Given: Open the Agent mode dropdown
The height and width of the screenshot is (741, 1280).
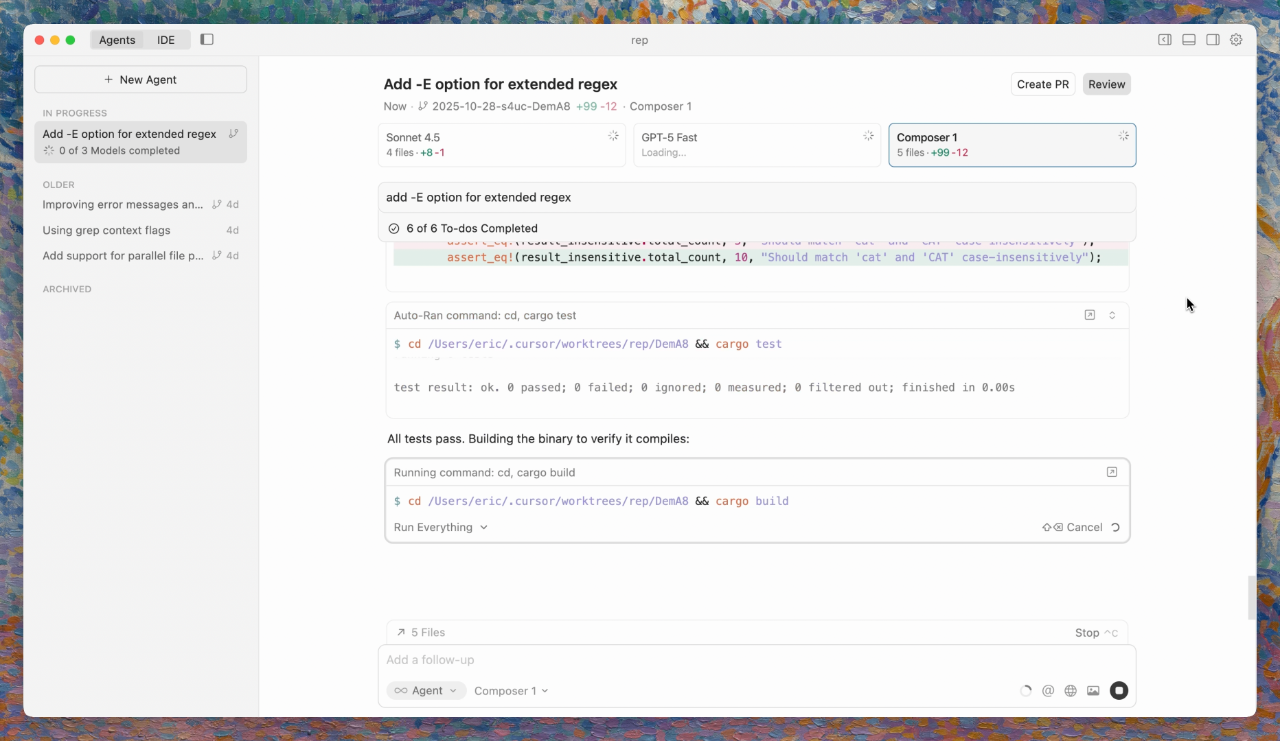Looking at the screenshot, I should click(426, 690).
